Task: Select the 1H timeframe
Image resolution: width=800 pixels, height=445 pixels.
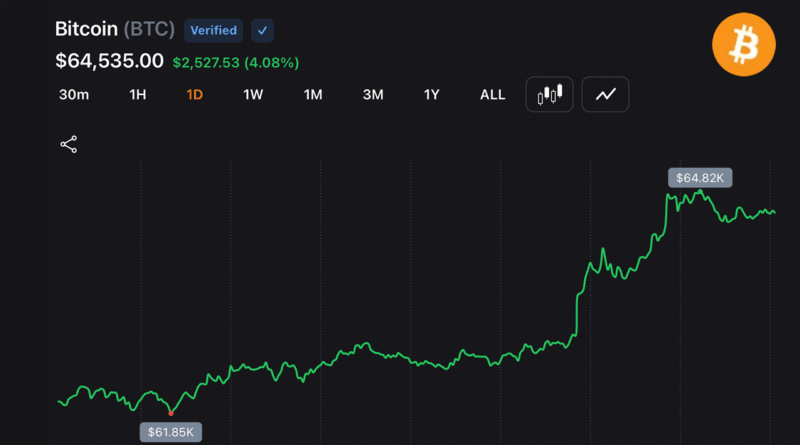Action: click(138, 94)
